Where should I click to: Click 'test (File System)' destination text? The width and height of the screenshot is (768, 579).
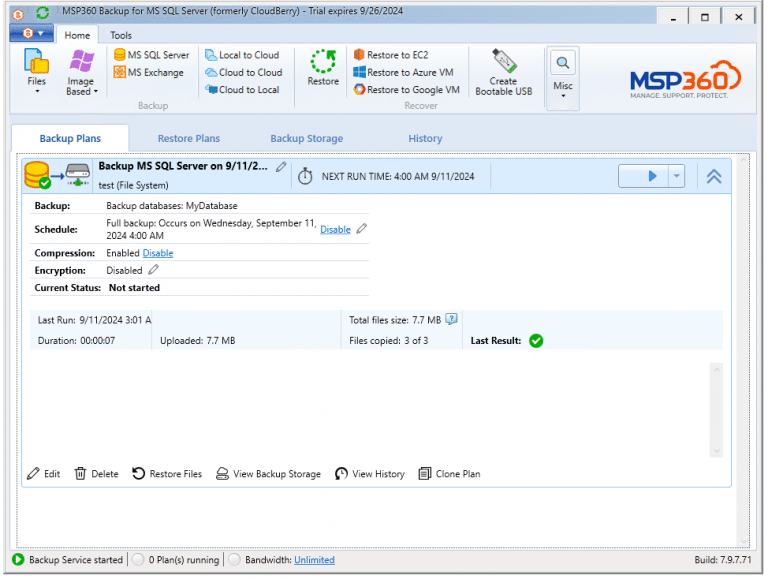click(133, 185)
